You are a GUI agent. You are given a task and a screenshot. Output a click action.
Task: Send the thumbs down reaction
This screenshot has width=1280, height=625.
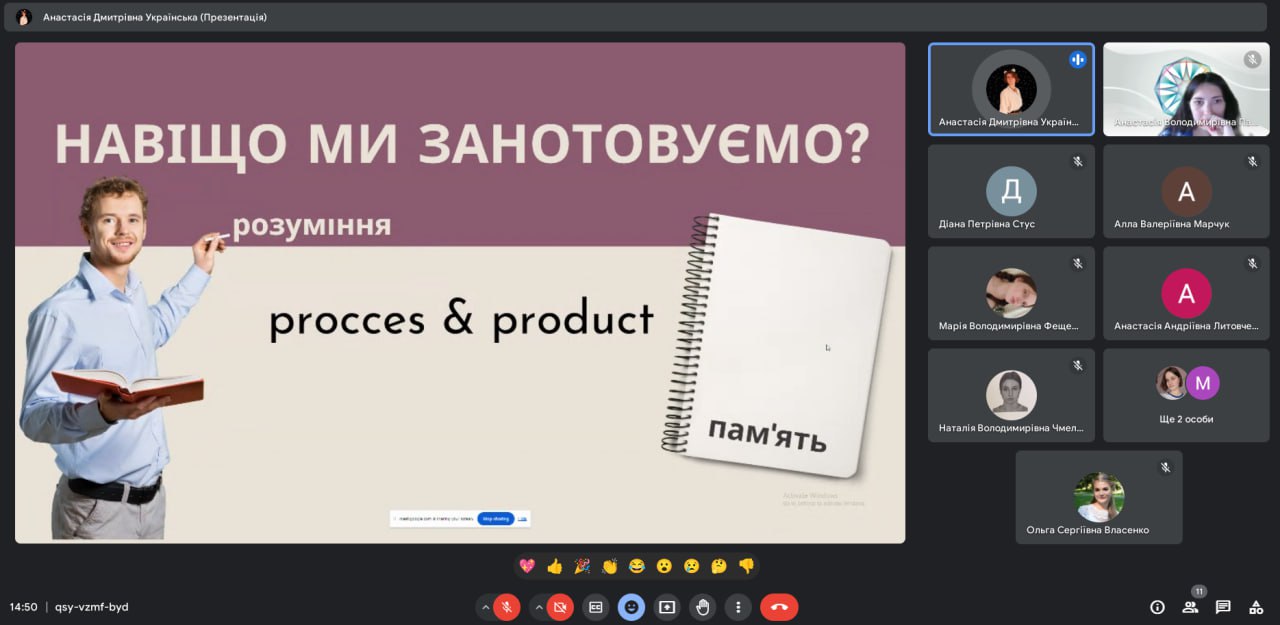tap(746, 566)
